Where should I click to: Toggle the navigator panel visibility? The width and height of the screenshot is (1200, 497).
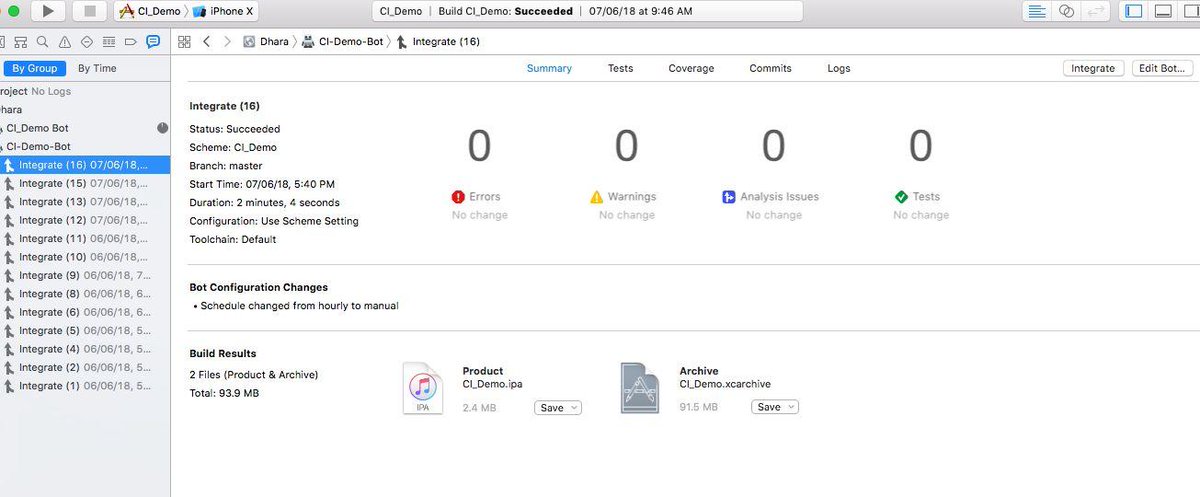tap(1134, 11)
